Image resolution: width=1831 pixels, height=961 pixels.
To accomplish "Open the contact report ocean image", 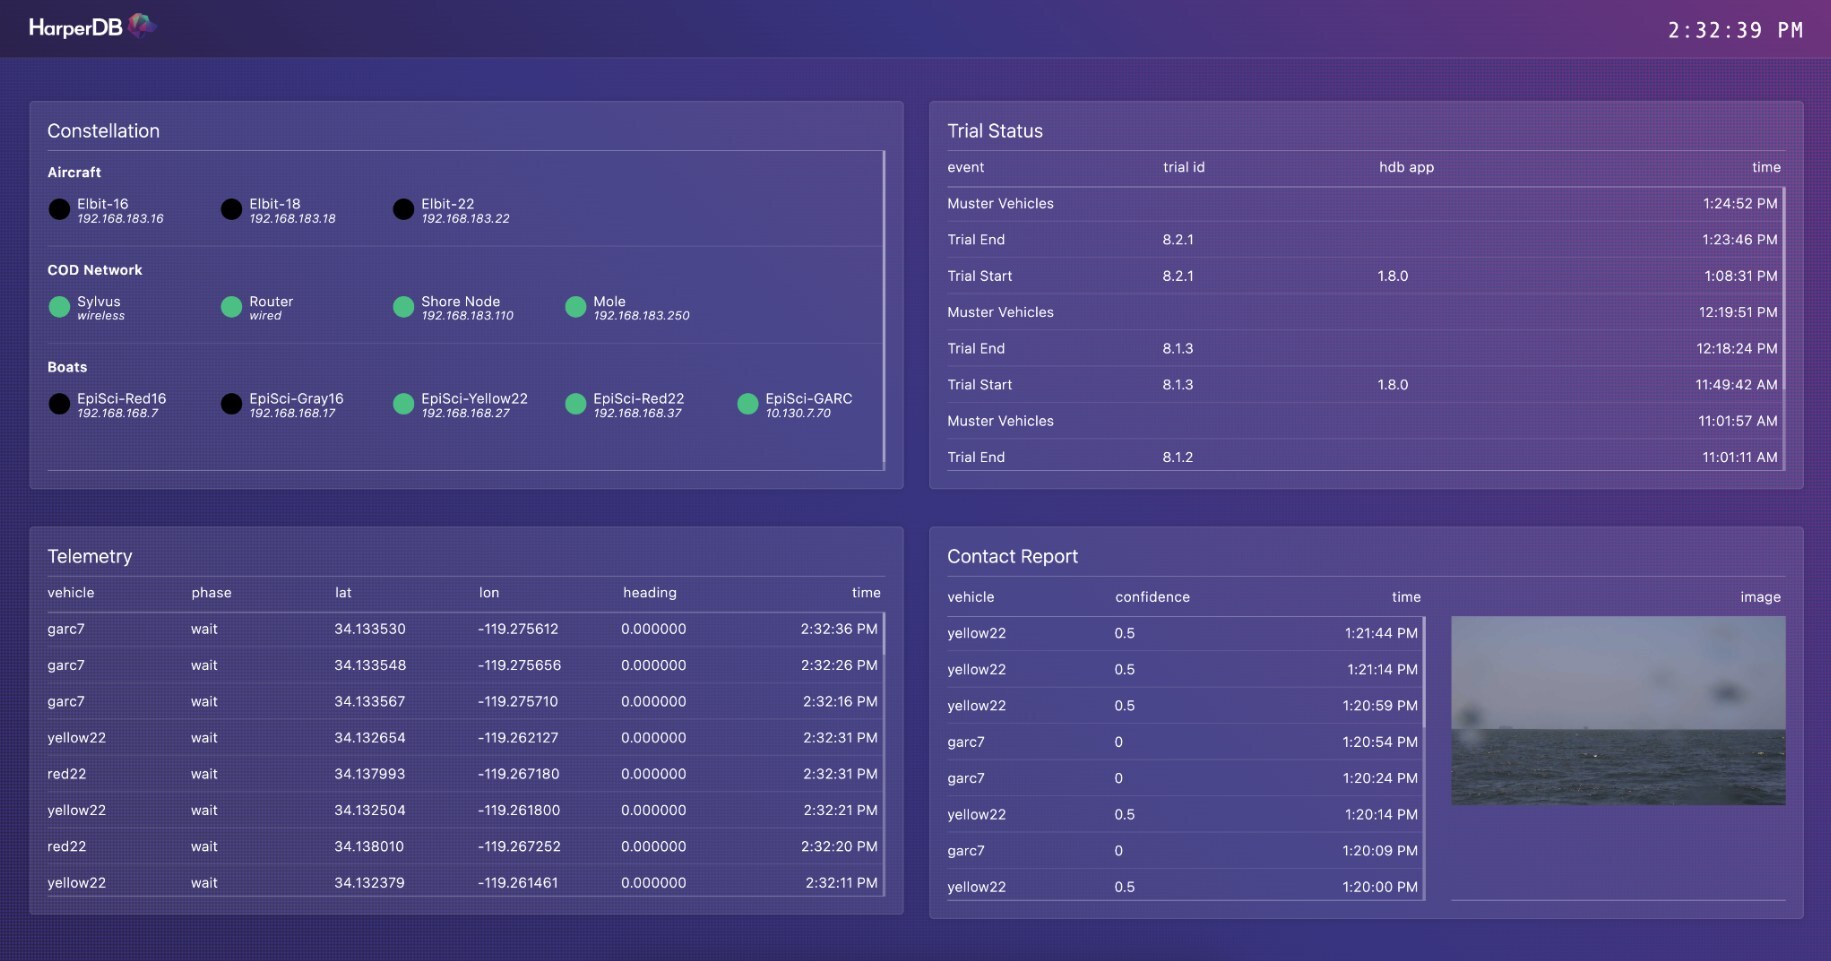I will [x=1617, y=710].
